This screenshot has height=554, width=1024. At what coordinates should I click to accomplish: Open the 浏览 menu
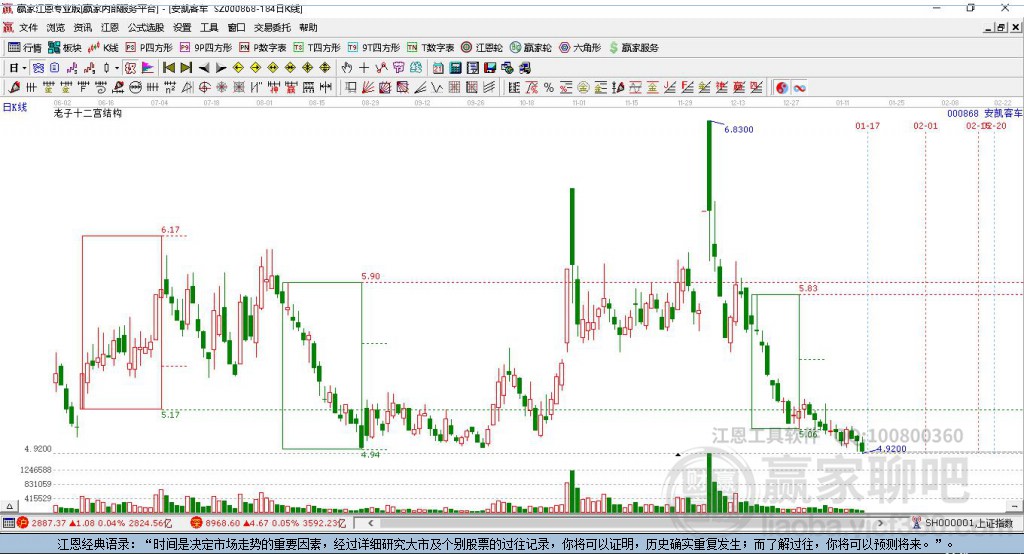56,27
